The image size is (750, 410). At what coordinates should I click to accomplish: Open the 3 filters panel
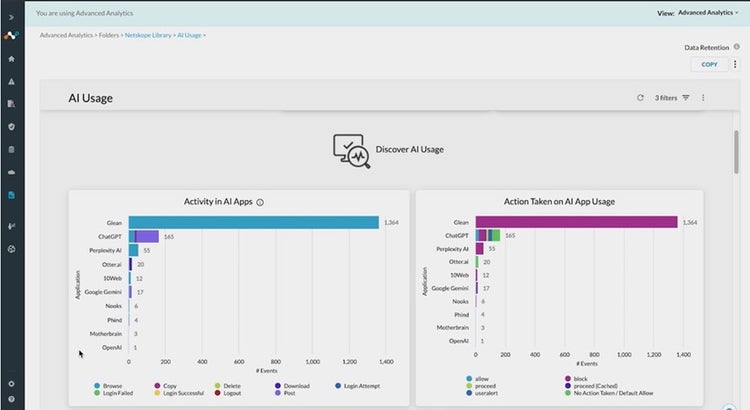(x=672, y=98)
